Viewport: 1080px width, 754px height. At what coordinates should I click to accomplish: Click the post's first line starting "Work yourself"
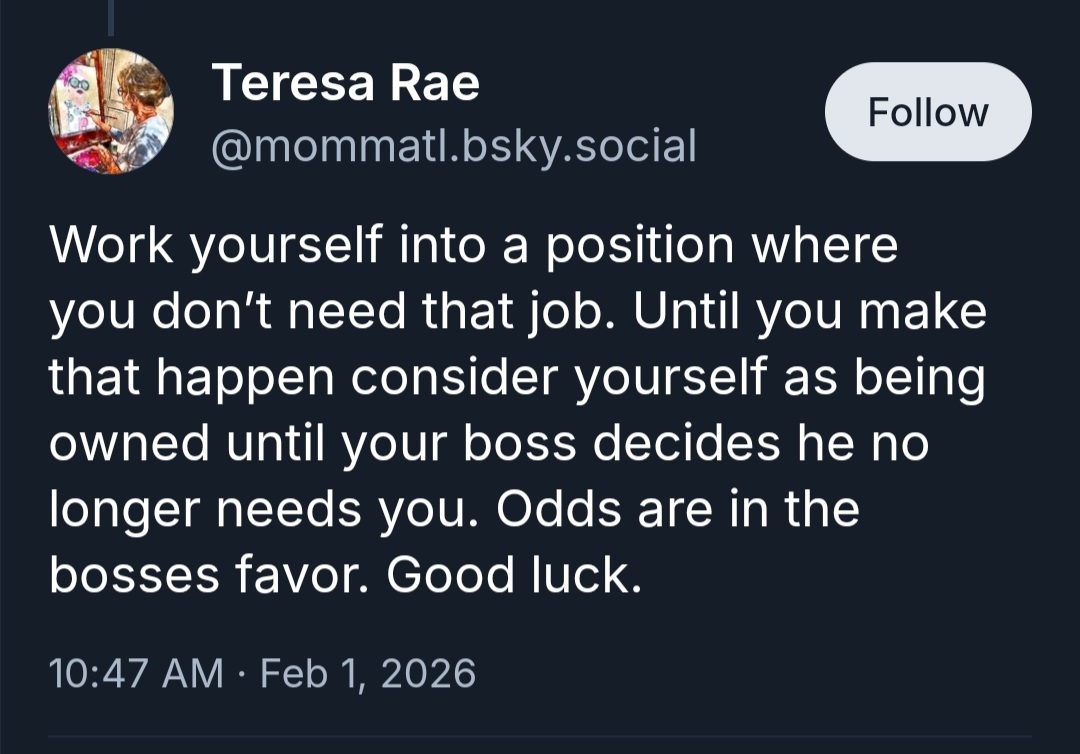coord(473,247)
